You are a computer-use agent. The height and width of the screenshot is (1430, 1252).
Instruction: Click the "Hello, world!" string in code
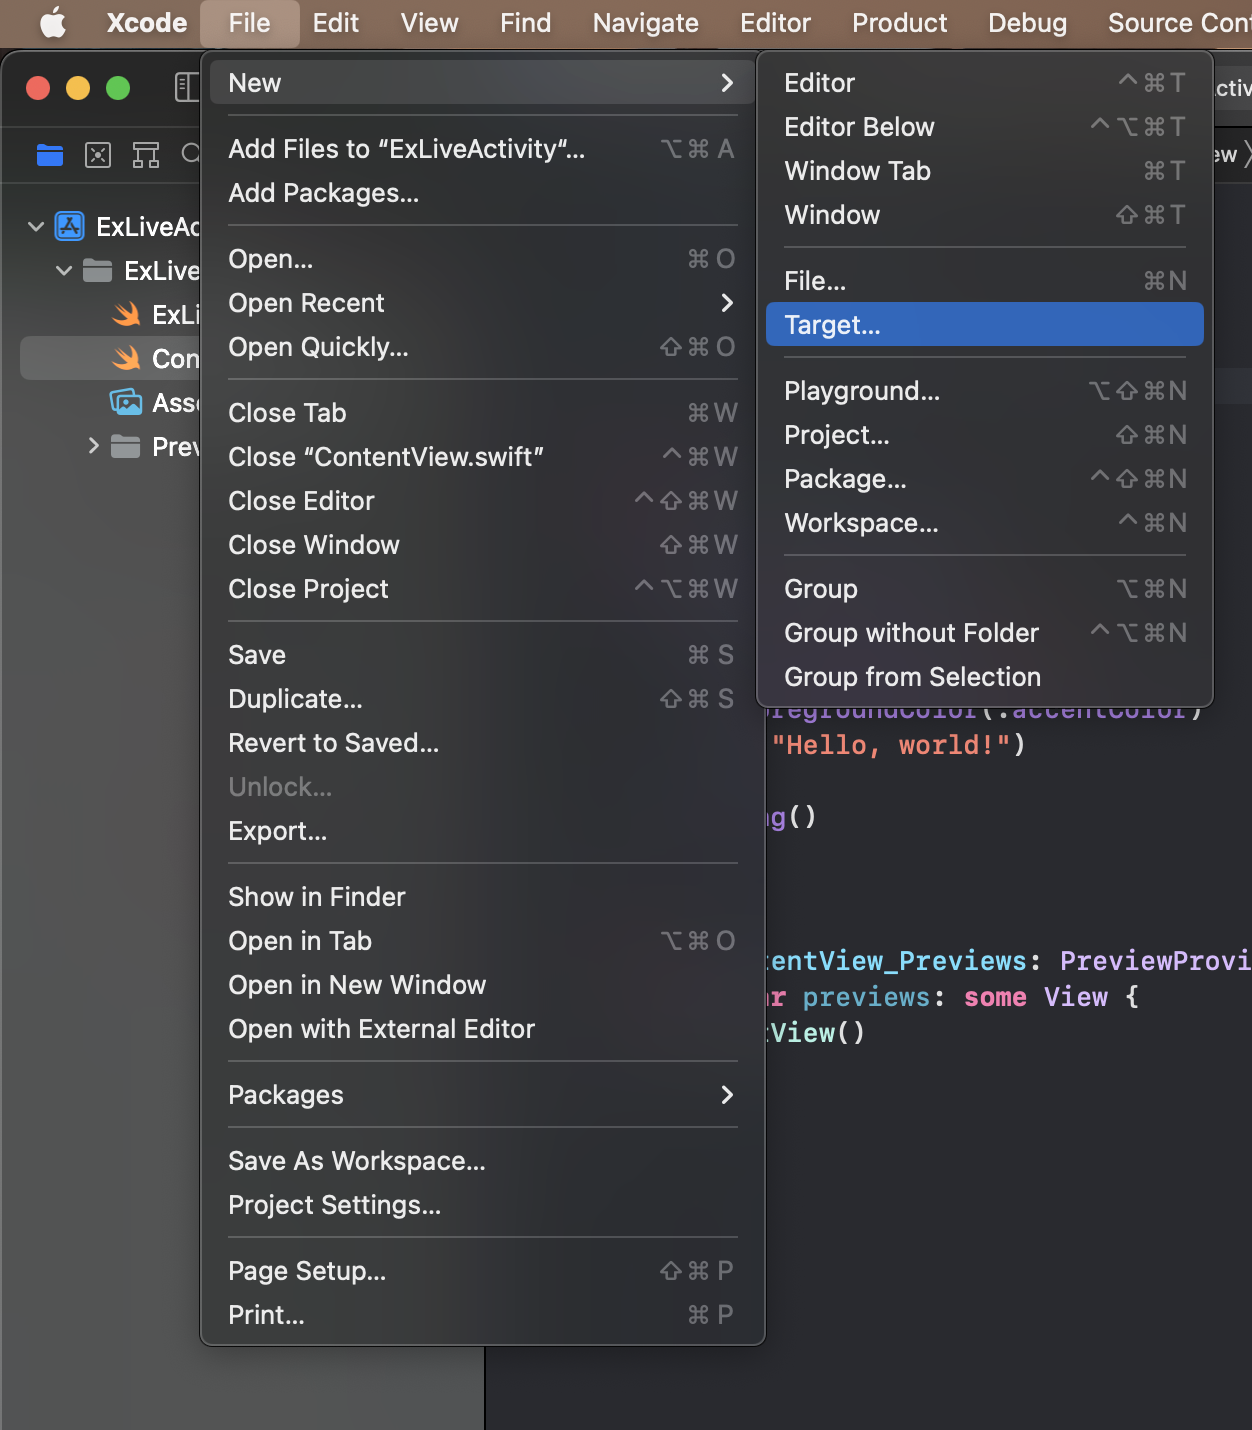[x=892, y=745]
